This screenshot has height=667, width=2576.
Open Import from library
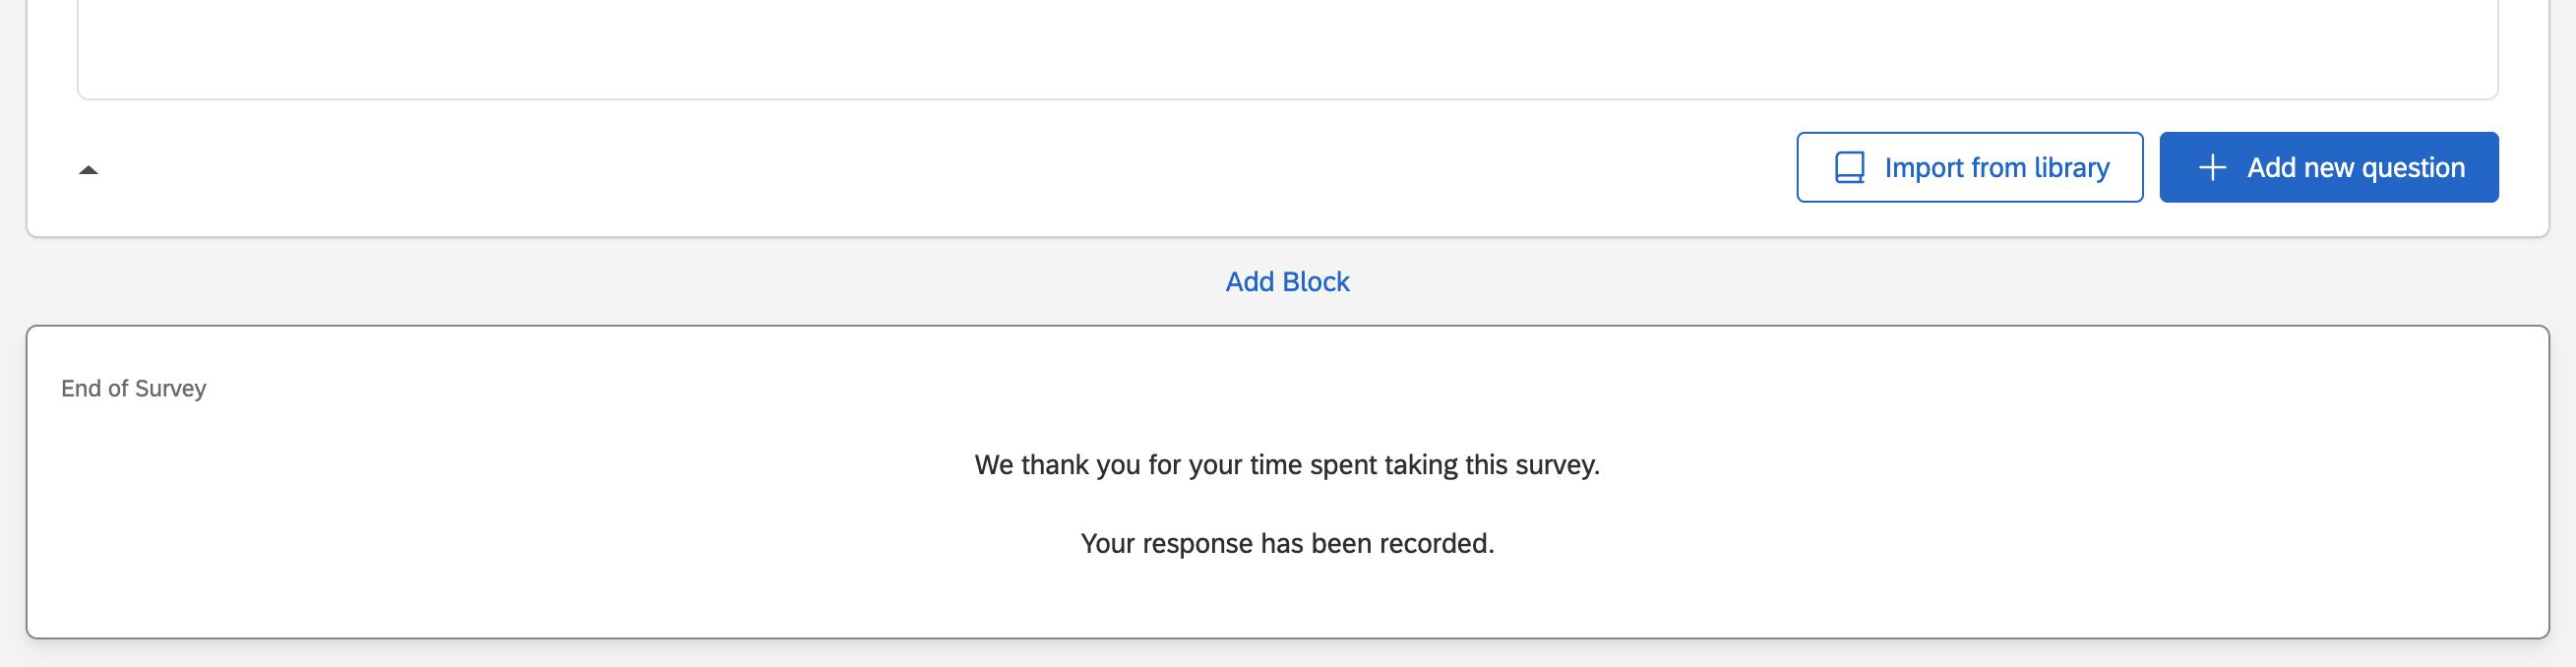coord(1969,167)
